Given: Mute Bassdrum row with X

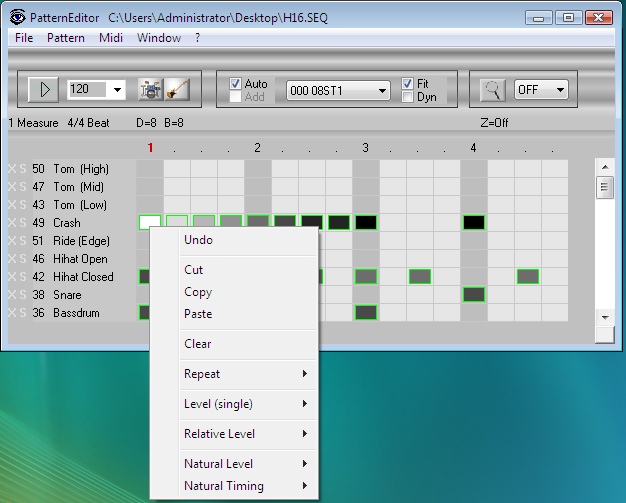Looking at the screenshot, I should pyautogui.click(x=12, y=313).
